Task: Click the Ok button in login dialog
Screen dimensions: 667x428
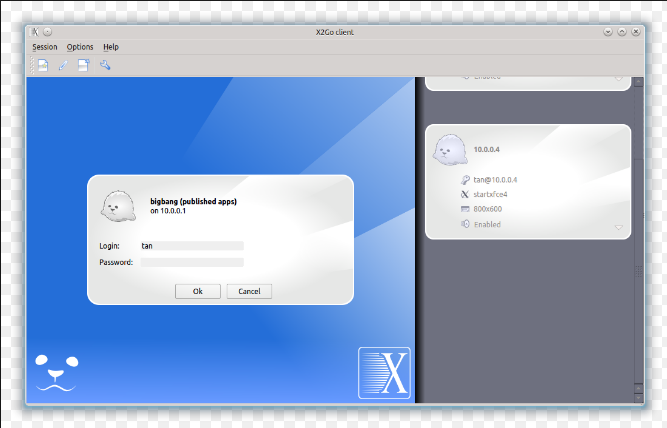Action: pos(198,291)
